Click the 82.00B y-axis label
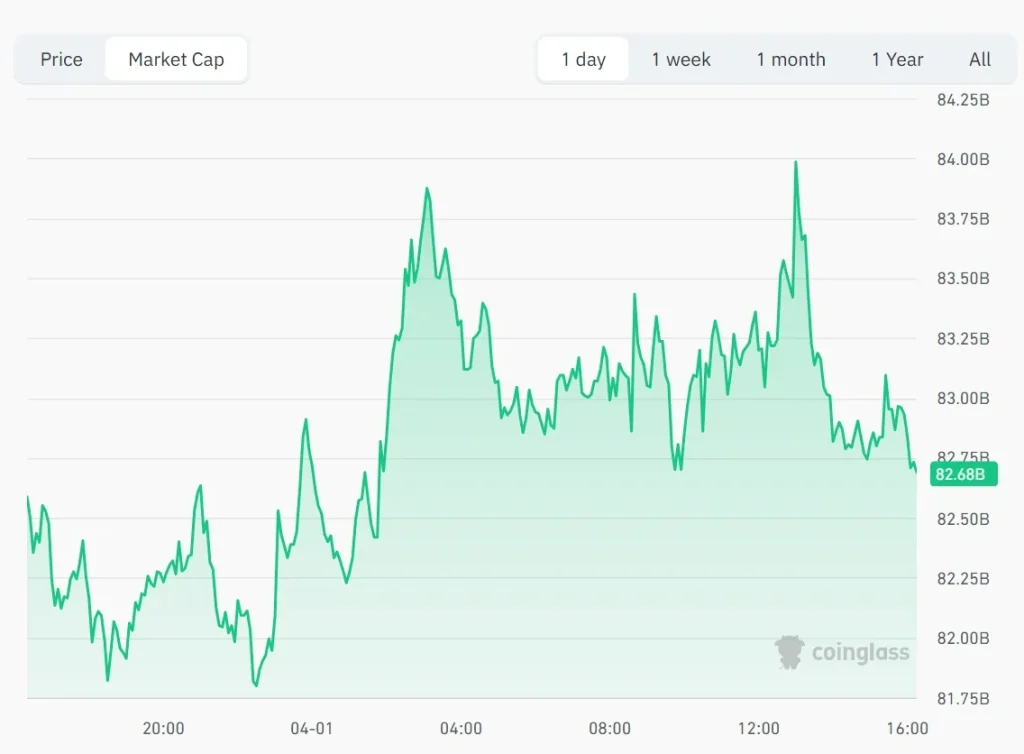 coord(963,638)
